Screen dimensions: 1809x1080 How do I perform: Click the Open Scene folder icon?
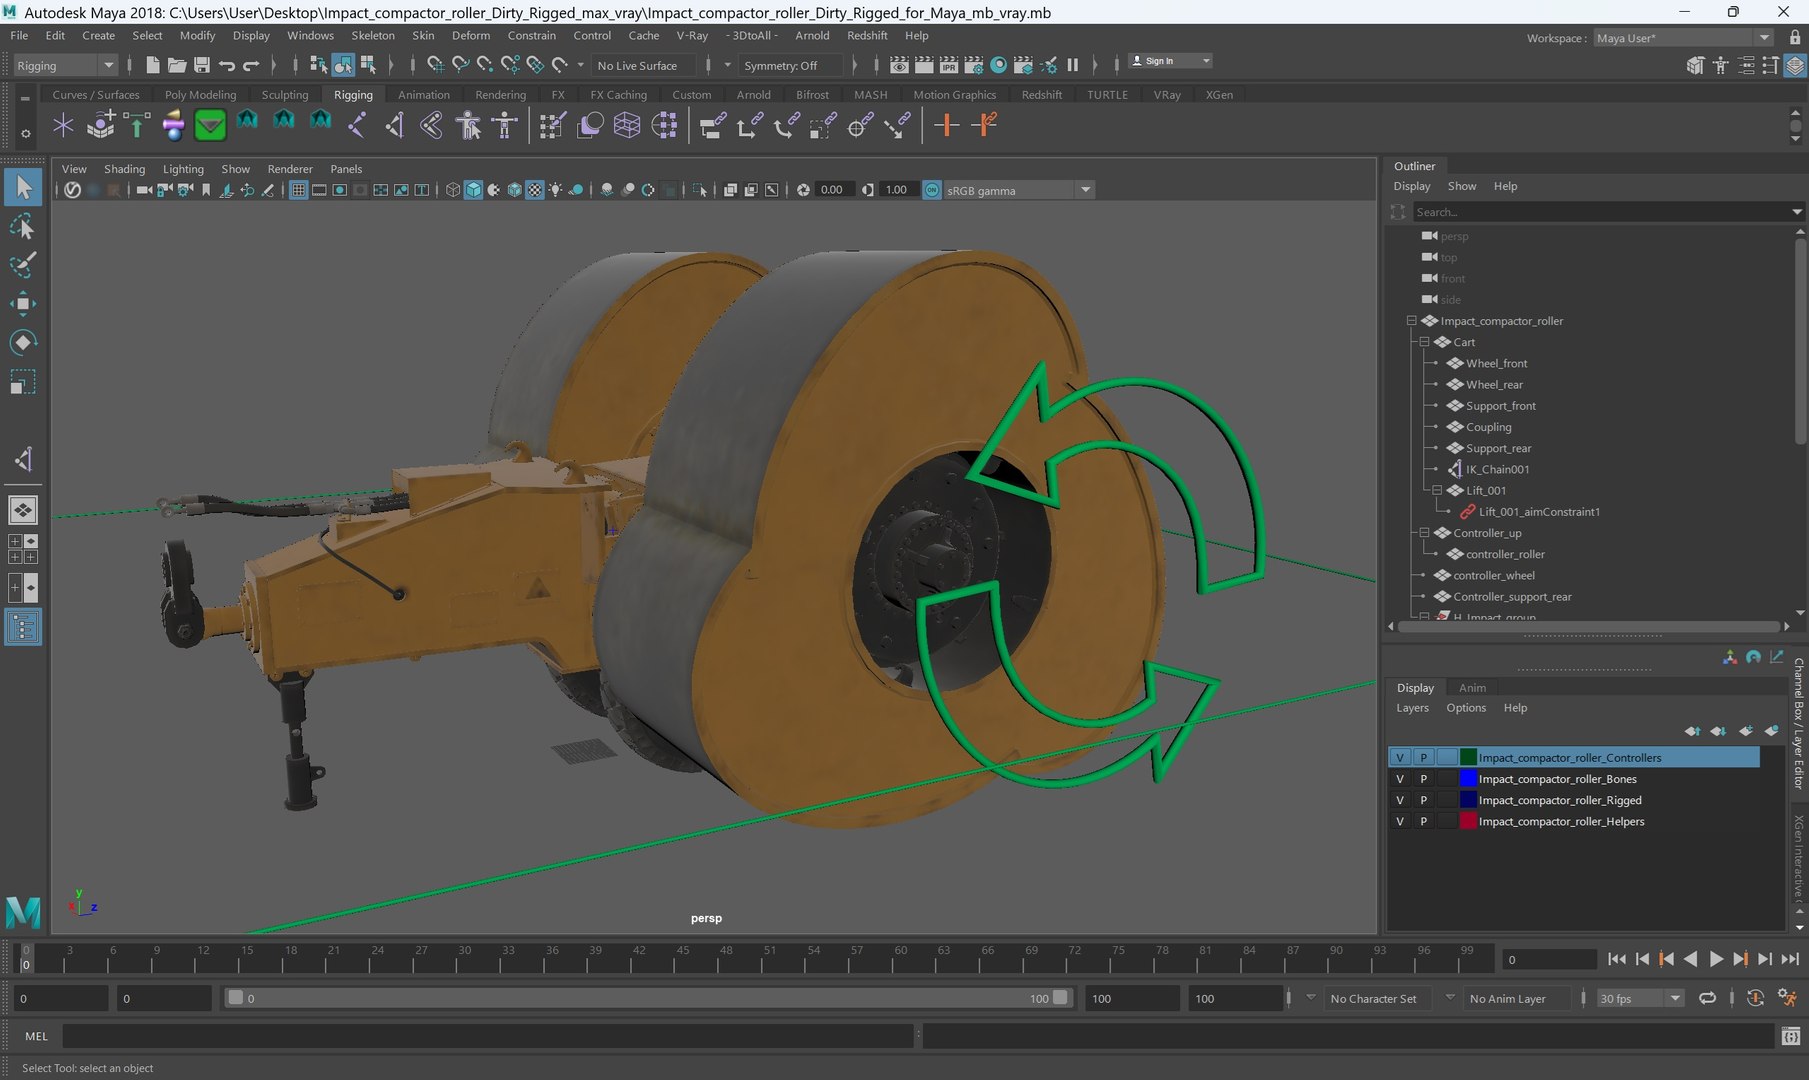pyautogui.click(x=177, y=65)
